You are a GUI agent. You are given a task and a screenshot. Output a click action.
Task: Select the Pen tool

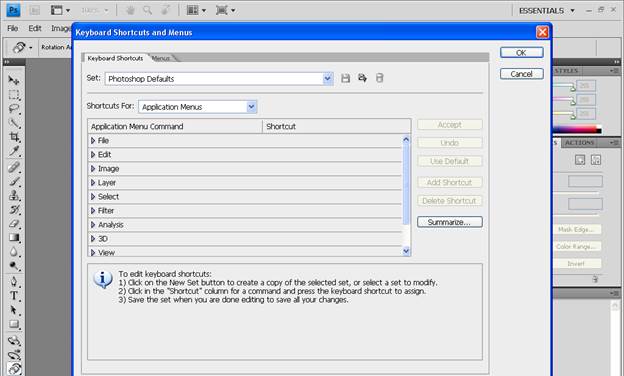[14, 282]
